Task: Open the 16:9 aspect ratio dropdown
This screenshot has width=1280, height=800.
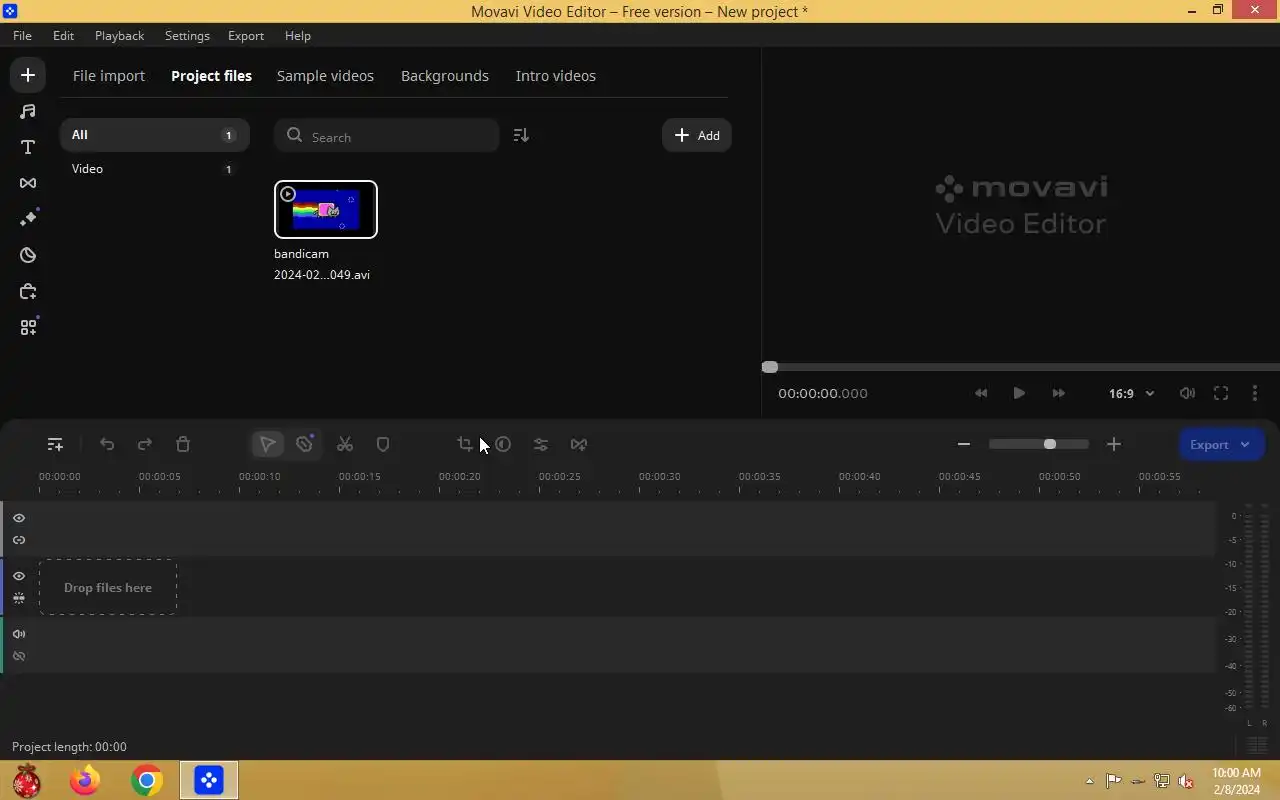Action: point(1131,393)
